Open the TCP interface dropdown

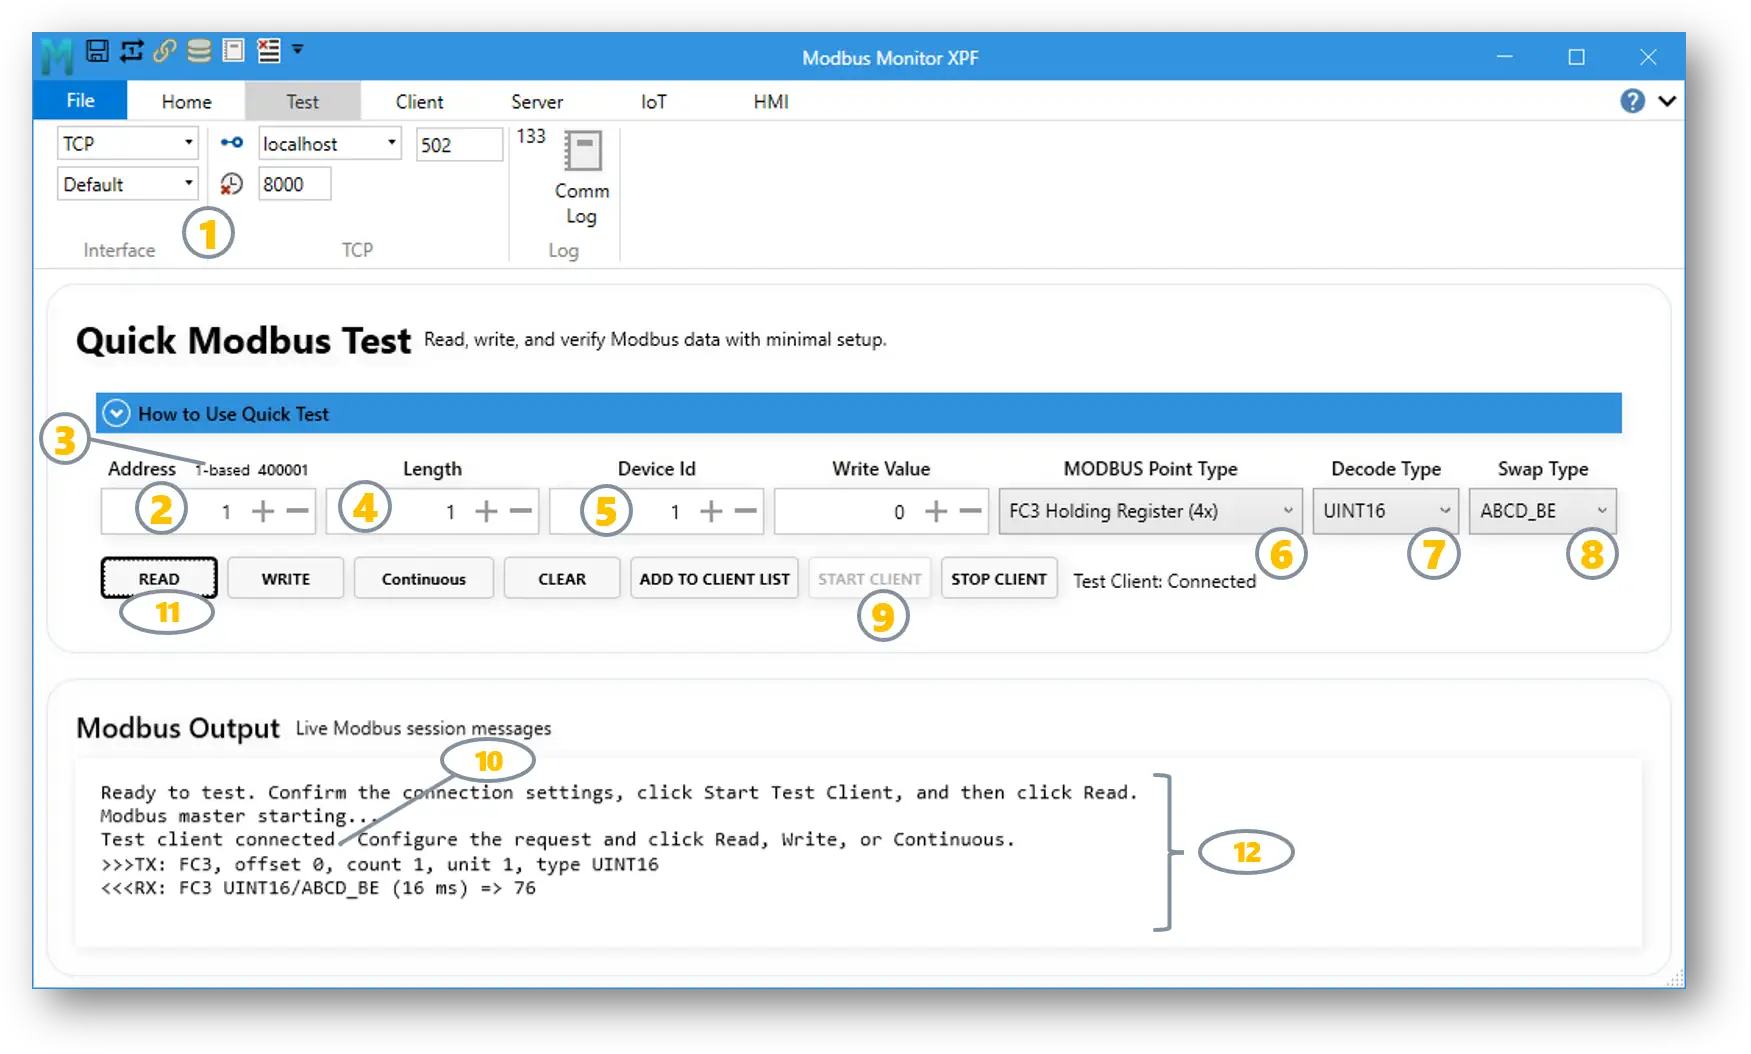point(128,143)
